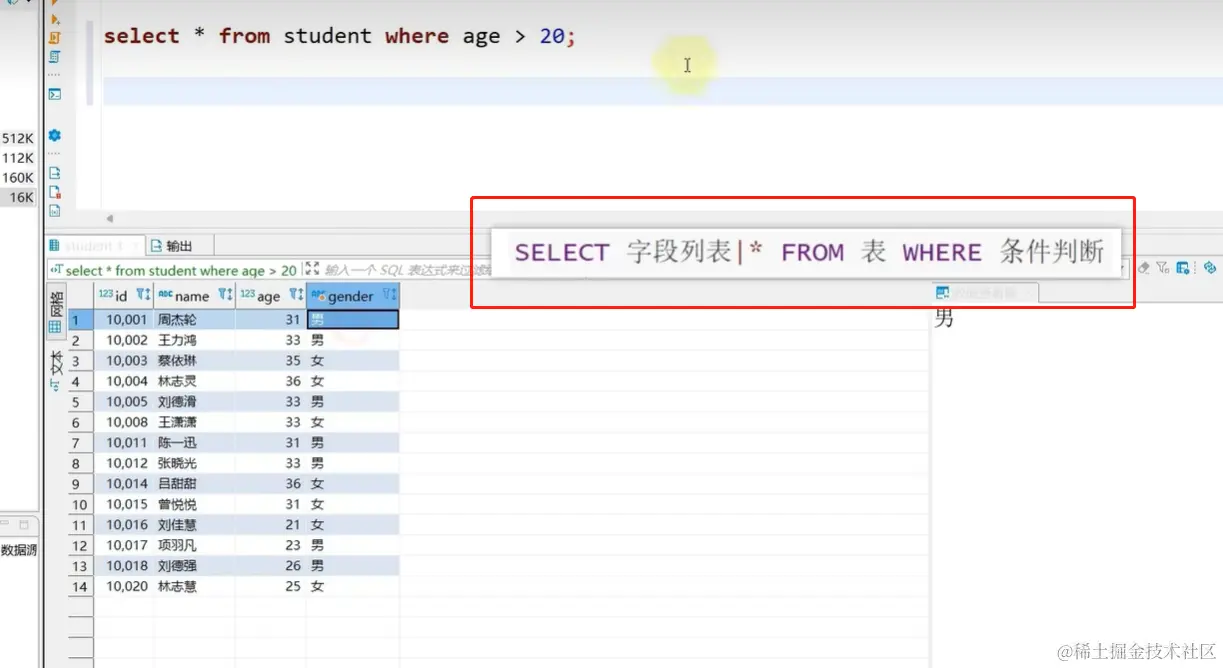Click the bottom script file icon in sidebar
Screen dimensions: 1223x668
coord(55,211)
